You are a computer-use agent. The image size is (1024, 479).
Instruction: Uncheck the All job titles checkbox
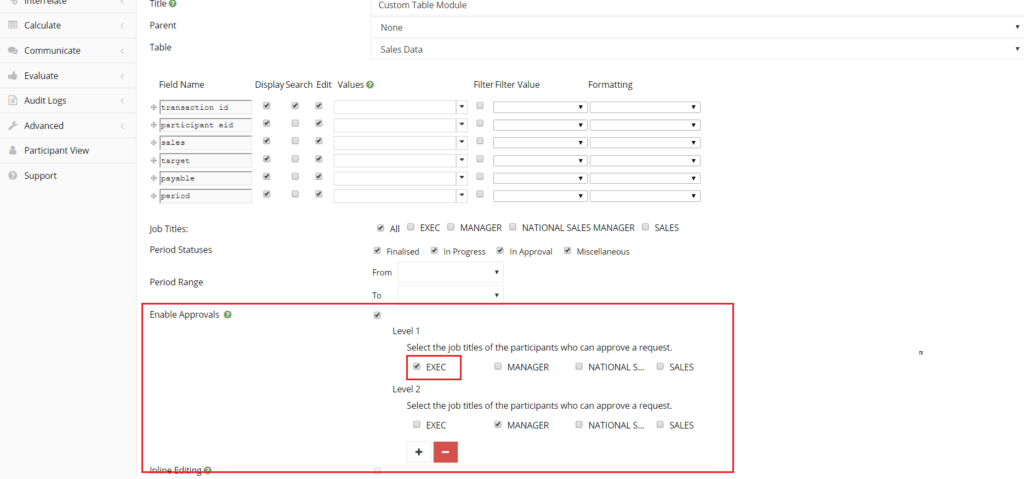(380, 228)
